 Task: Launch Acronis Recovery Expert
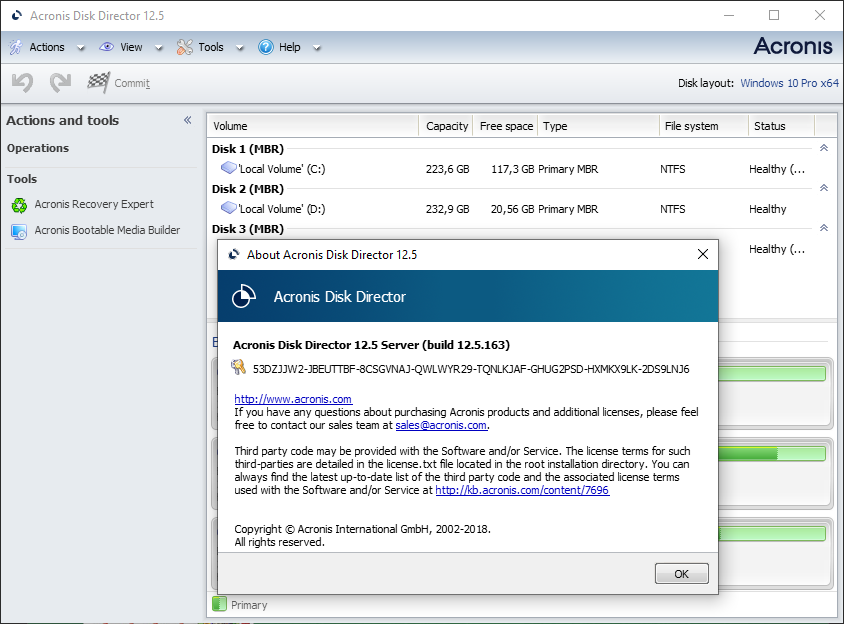[x=94, y=204]
